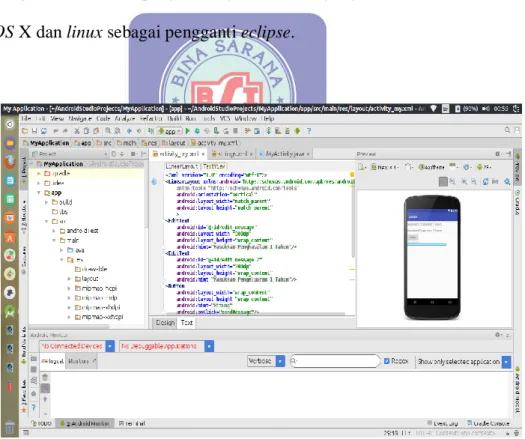Click the layout breadcrumb in navigation bar
Image resolution: width=525 pixels, height=439 pixels.
(x=174, y=143)
